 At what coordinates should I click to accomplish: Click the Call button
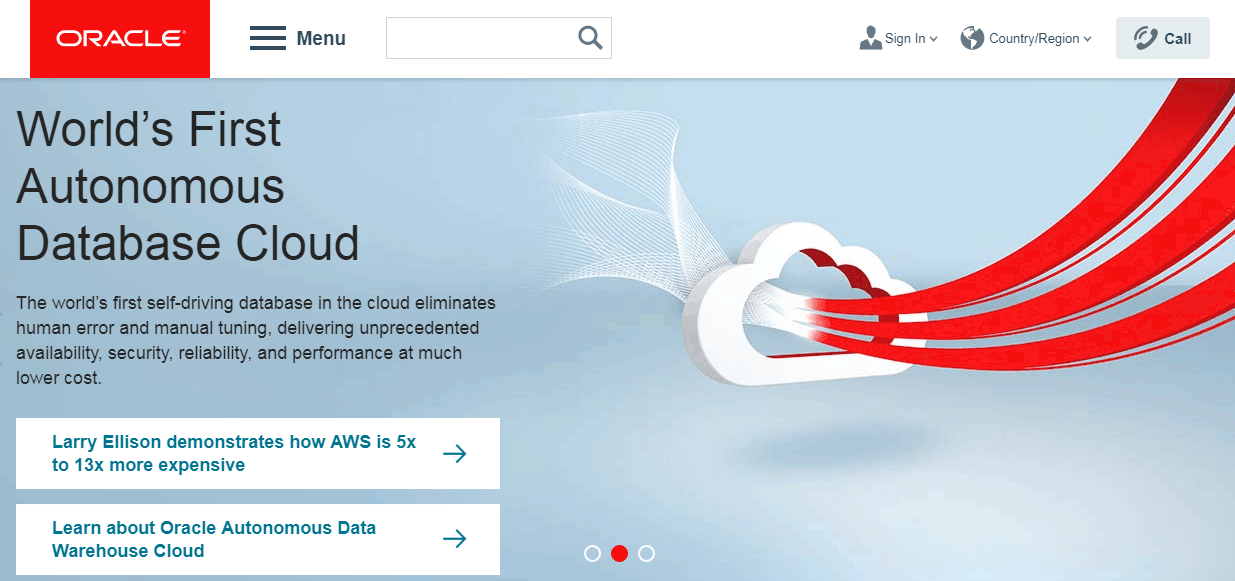(x=1163, y=38)
